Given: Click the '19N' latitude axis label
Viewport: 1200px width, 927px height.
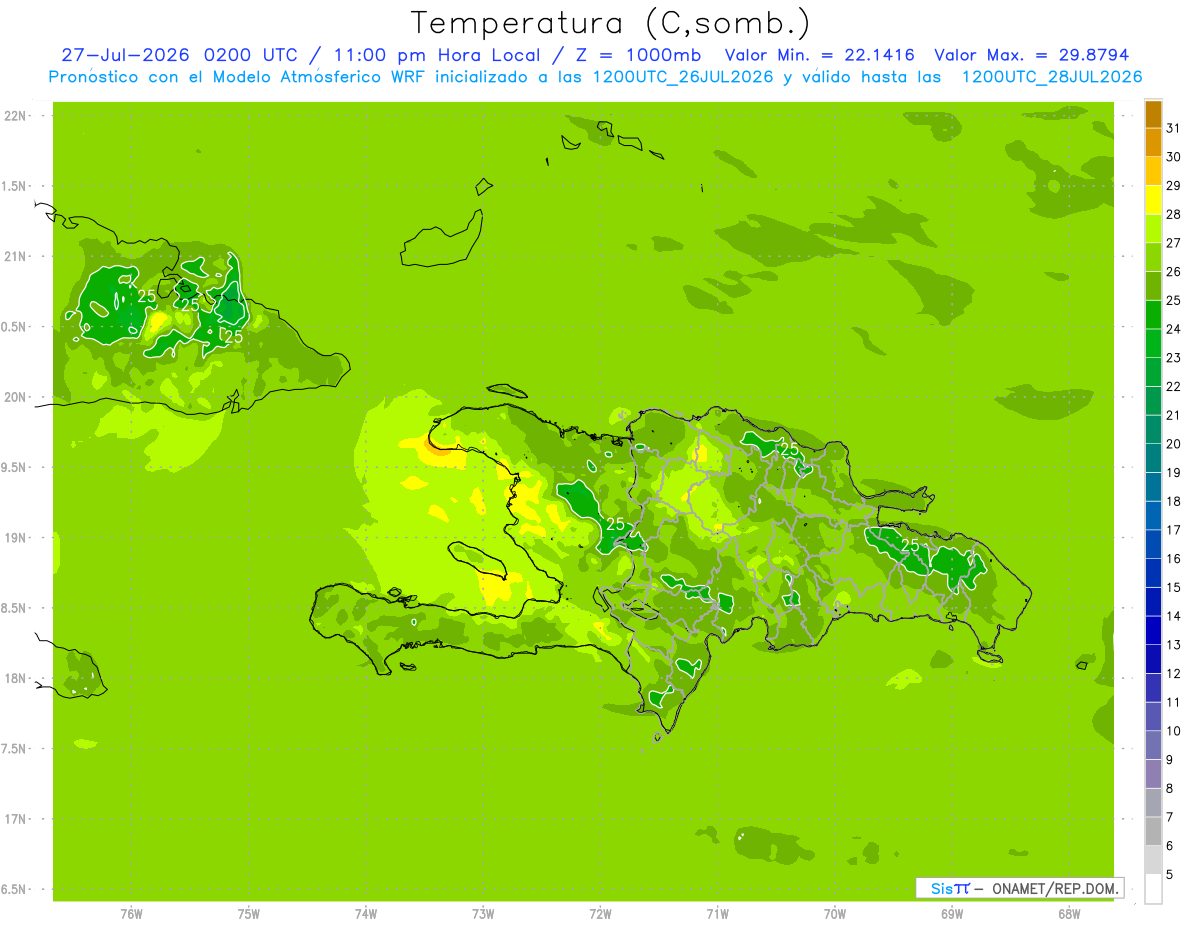Looking at the screenshot, I should coord(15,538).
